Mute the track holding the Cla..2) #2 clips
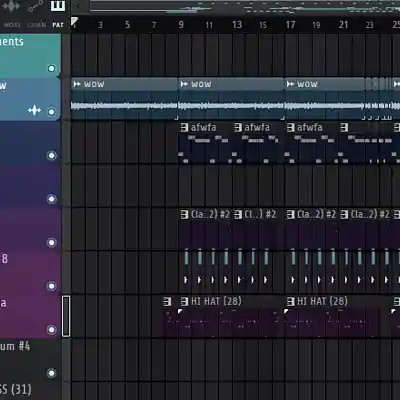 coord(51,242)
